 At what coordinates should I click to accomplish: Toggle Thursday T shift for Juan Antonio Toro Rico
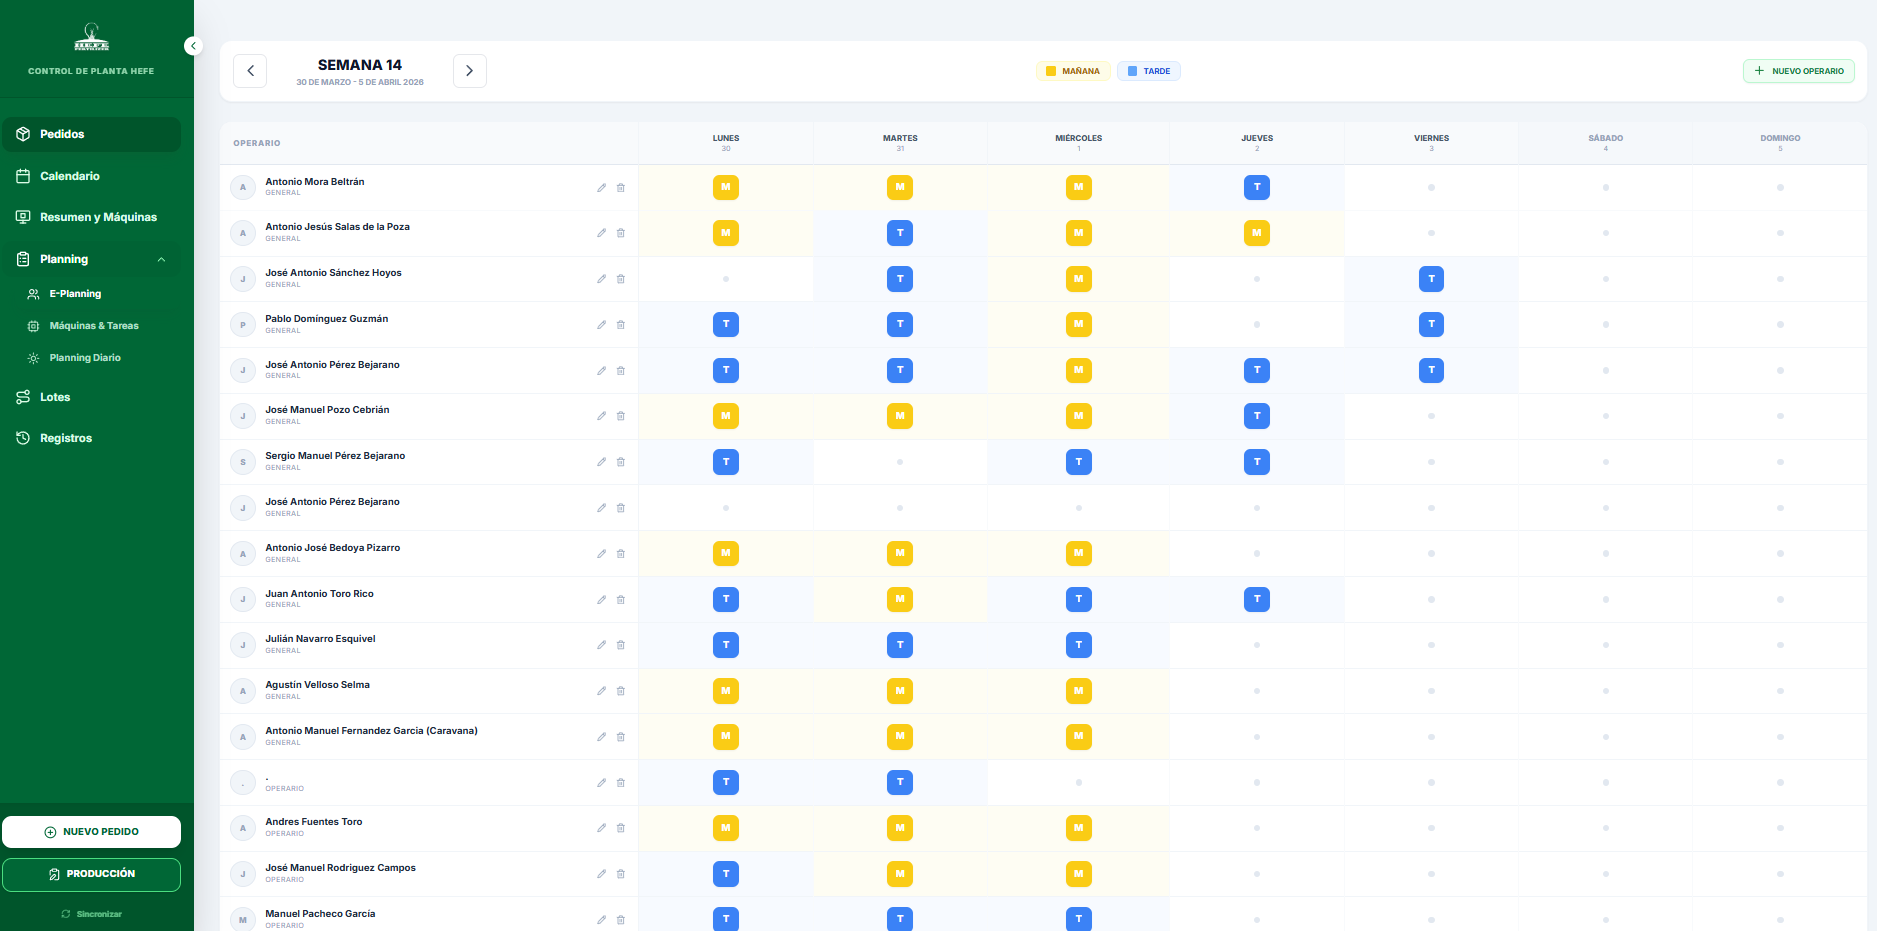tap(1257, 599)
